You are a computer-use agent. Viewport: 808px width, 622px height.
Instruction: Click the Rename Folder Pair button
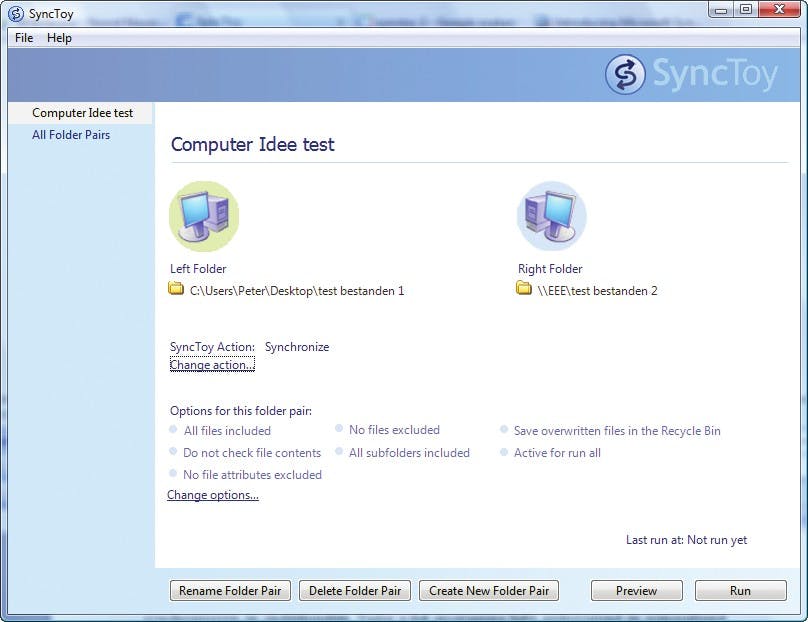pos(230,591)
